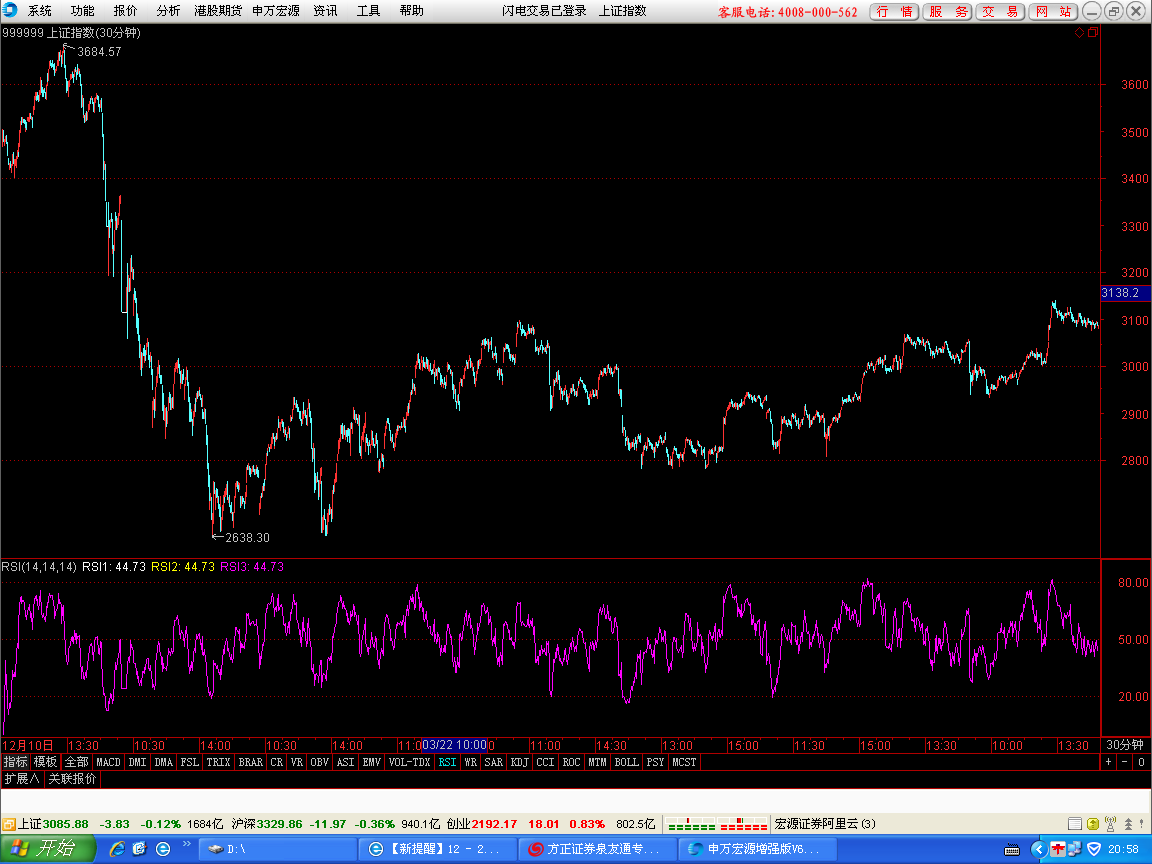Click the 3138.2 price marker on axis
1152x864 pixels.
pyautogui.click(x=1126, y=293)
